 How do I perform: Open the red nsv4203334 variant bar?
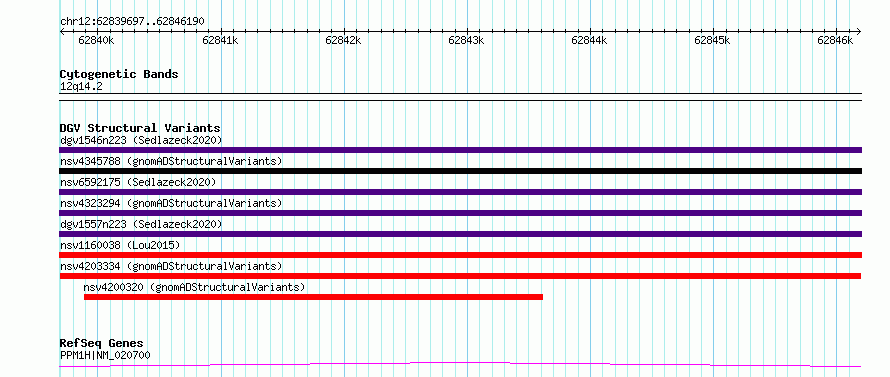(x=460, y=276)
